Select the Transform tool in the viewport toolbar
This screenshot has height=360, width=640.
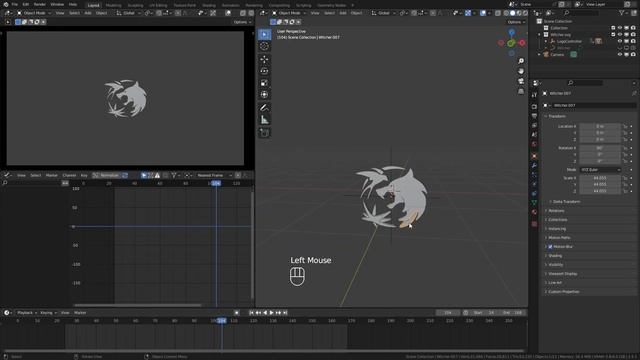click(264, 95)
